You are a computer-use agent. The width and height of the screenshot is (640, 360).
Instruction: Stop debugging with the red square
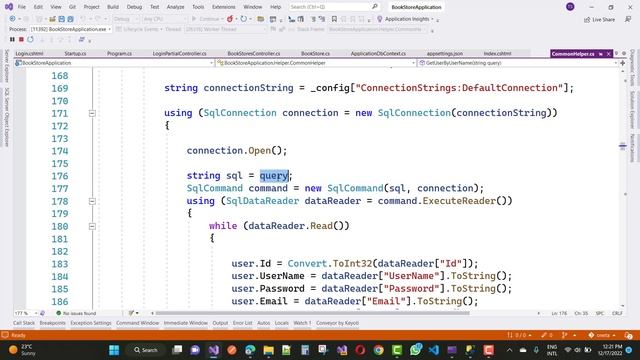point(21,39)
